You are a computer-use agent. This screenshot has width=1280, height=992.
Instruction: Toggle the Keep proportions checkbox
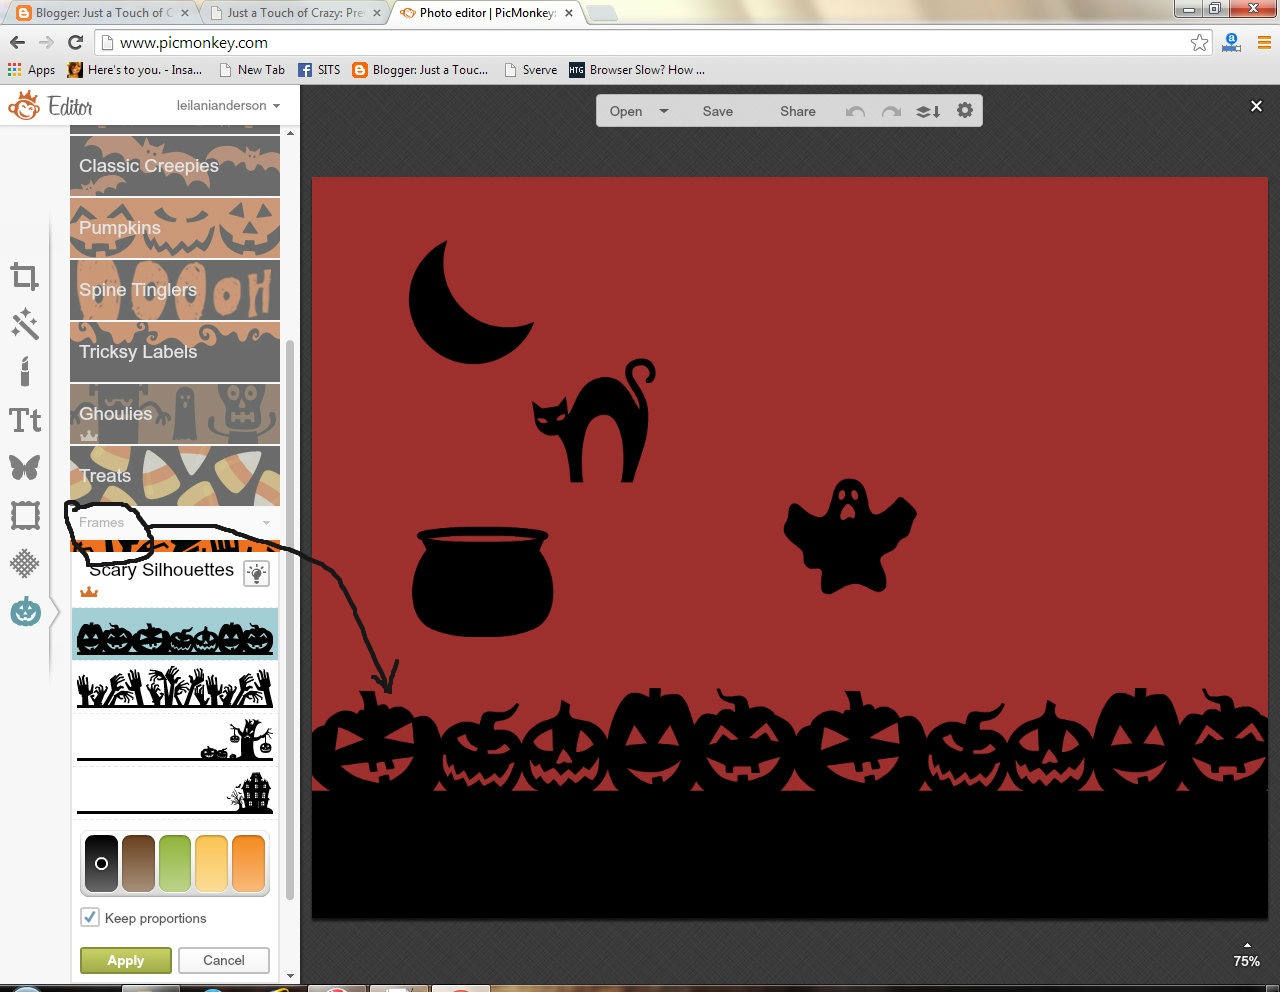(x=90, y=917)
